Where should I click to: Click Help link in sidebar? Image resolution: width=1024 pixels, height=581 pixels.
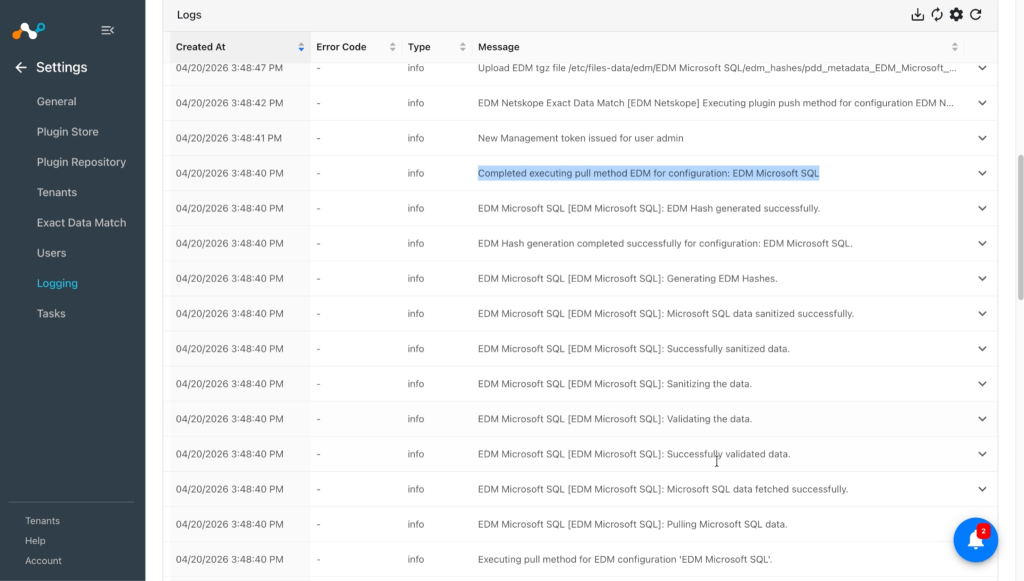(35, 541)
